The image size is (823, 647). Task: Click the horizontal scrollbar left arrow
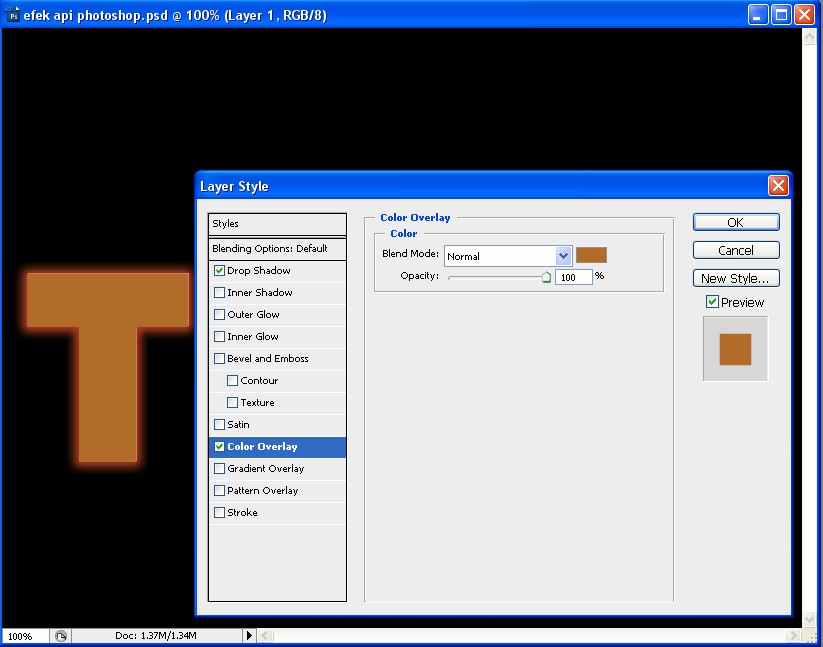point(265,636)
